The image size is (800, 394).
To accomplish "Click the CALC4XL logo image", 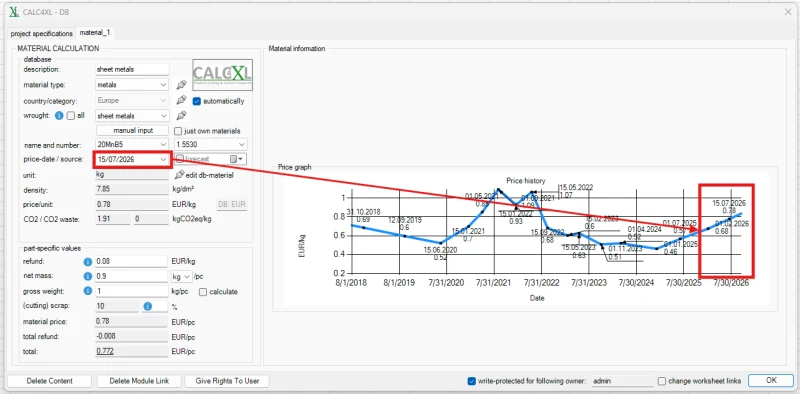I will point(222,75).
